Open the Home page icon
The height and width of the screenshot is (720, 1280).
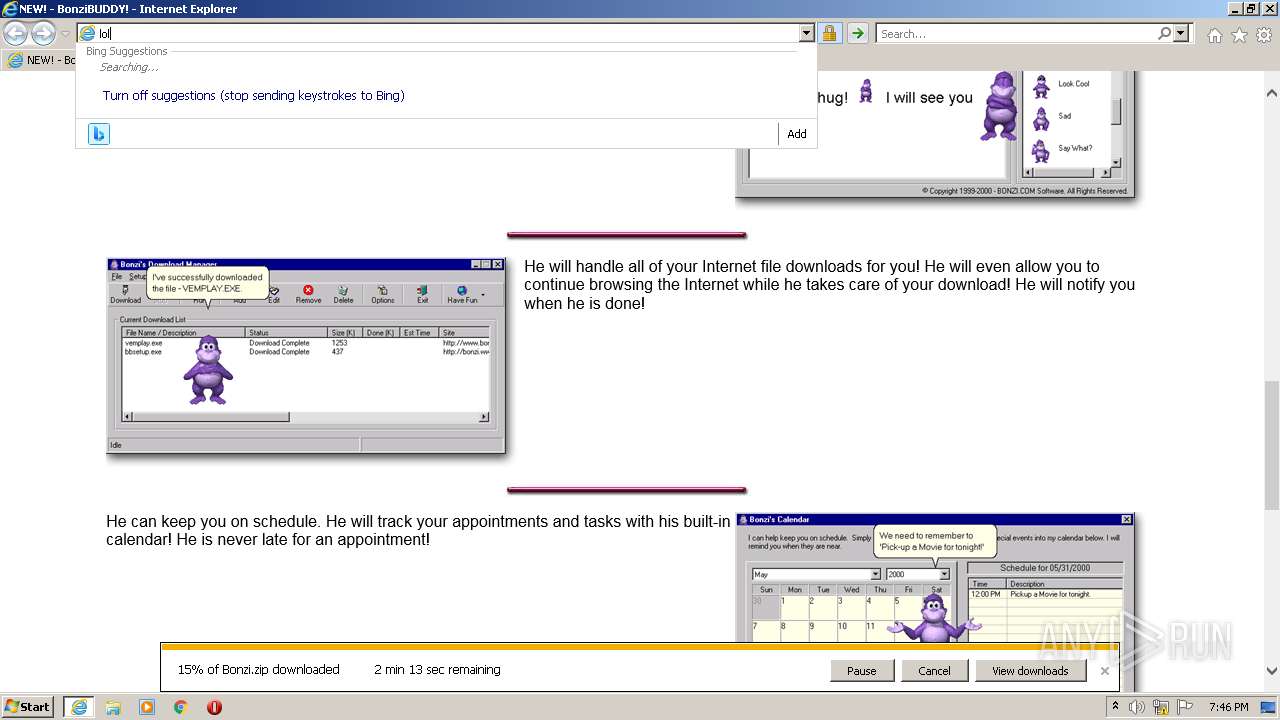pos(1214,35)
